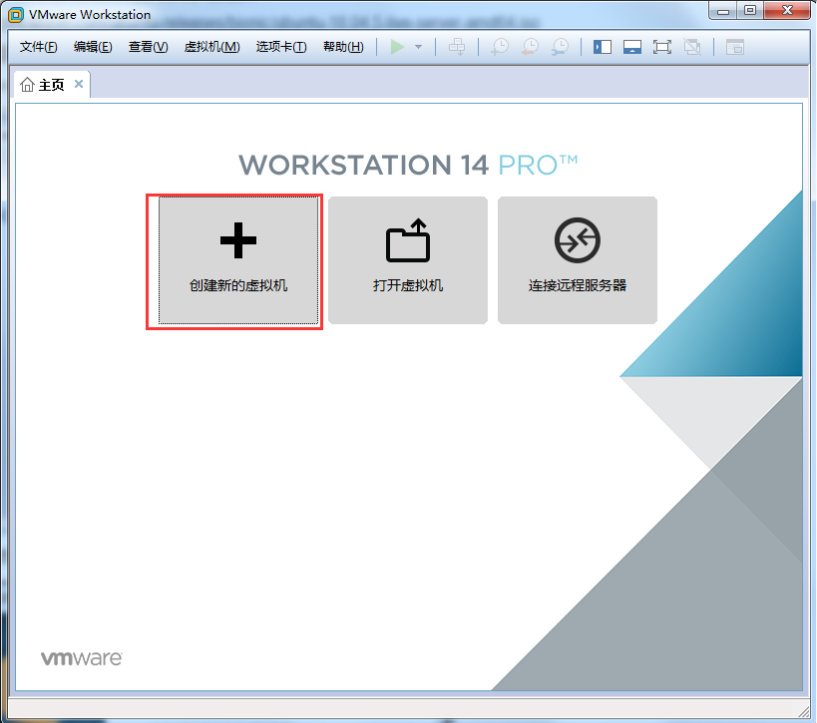Expand the power options dropdown arrow
This screenshot has height=723, width=817.
(x=418, y=47)
